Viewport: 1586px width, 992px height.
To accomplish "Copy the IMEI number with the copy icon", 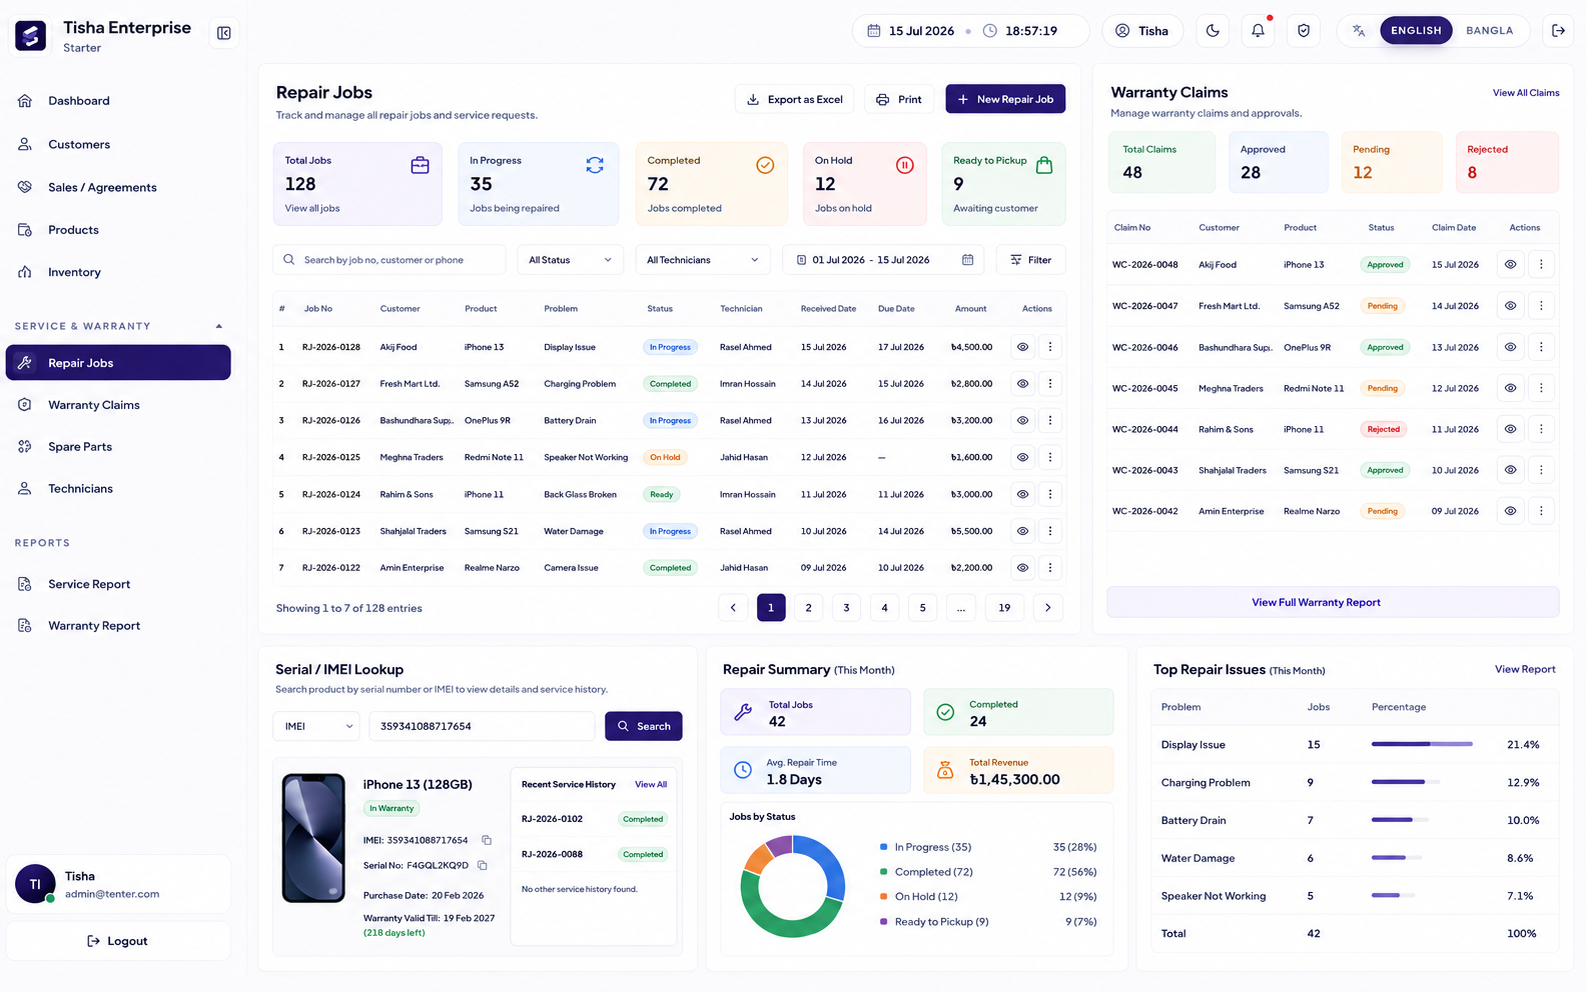I will click(x=486, y=840).
